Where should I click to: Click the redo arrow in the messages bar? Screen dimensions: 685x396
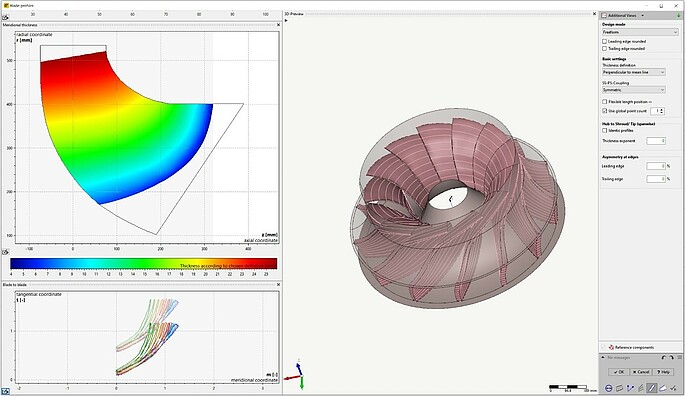coord(671,358)
